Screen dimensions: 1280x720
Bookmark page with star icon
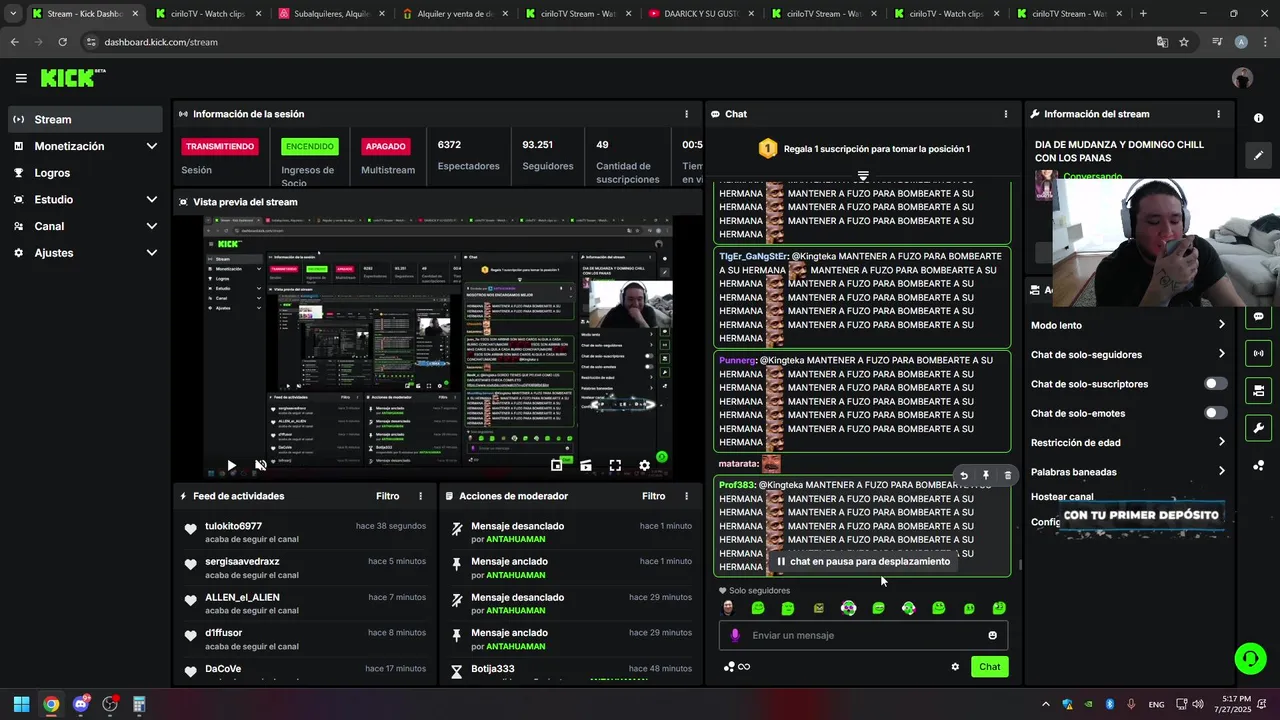1184,42
